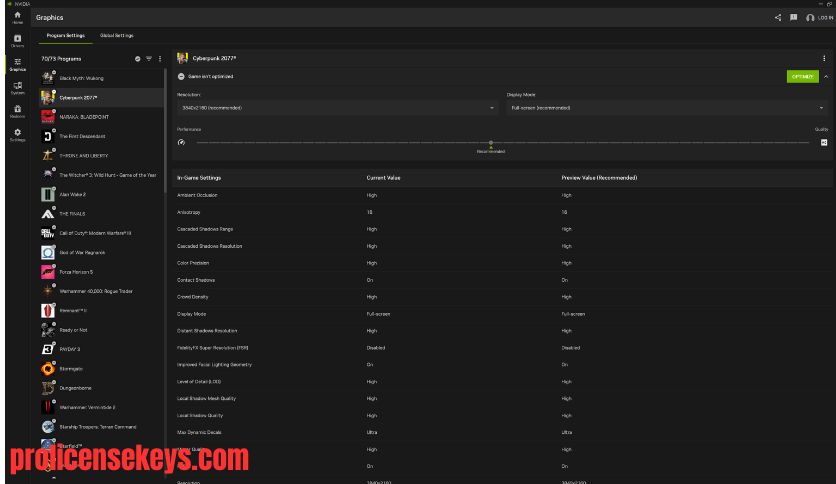Click Max Dynamic Decals setting row
This screenshot has width=836, height=484.
coord(502,432)
